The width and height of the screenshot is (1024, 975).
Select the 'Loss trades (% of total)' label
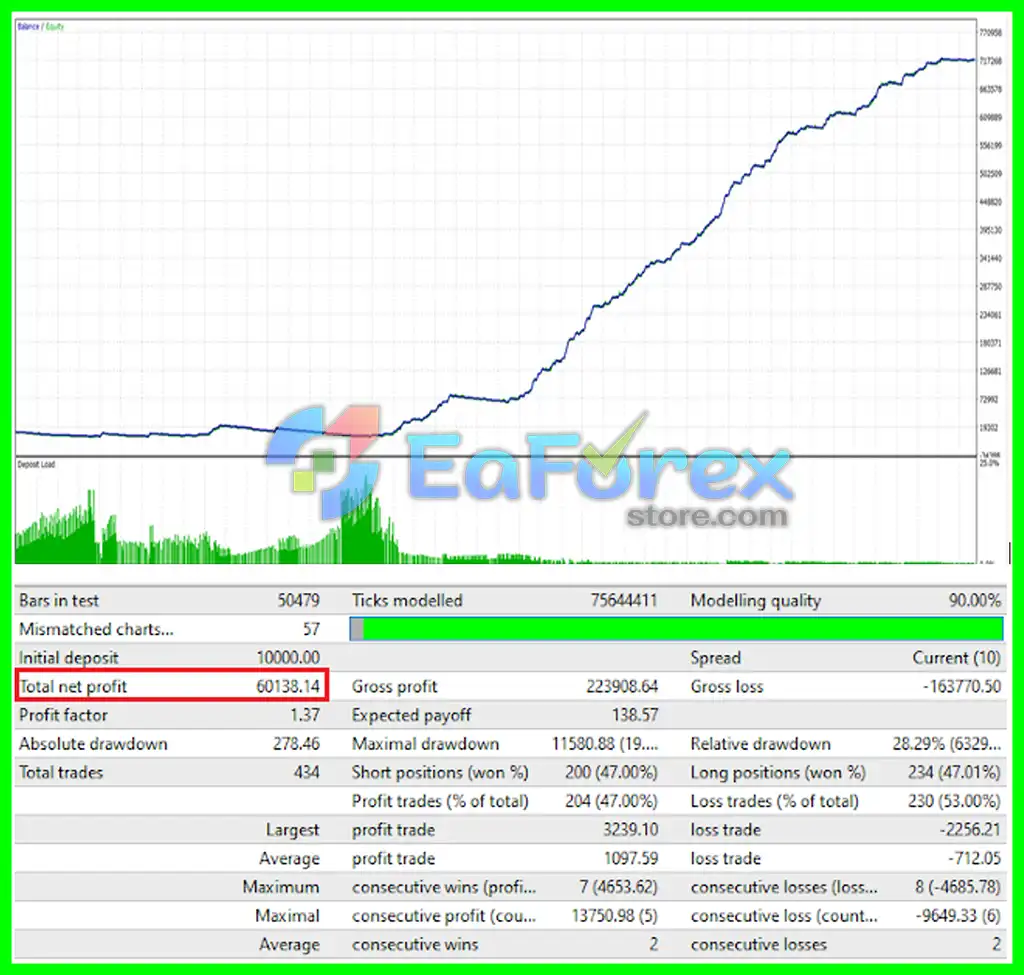pyautogui.click(x=775, y=802)
